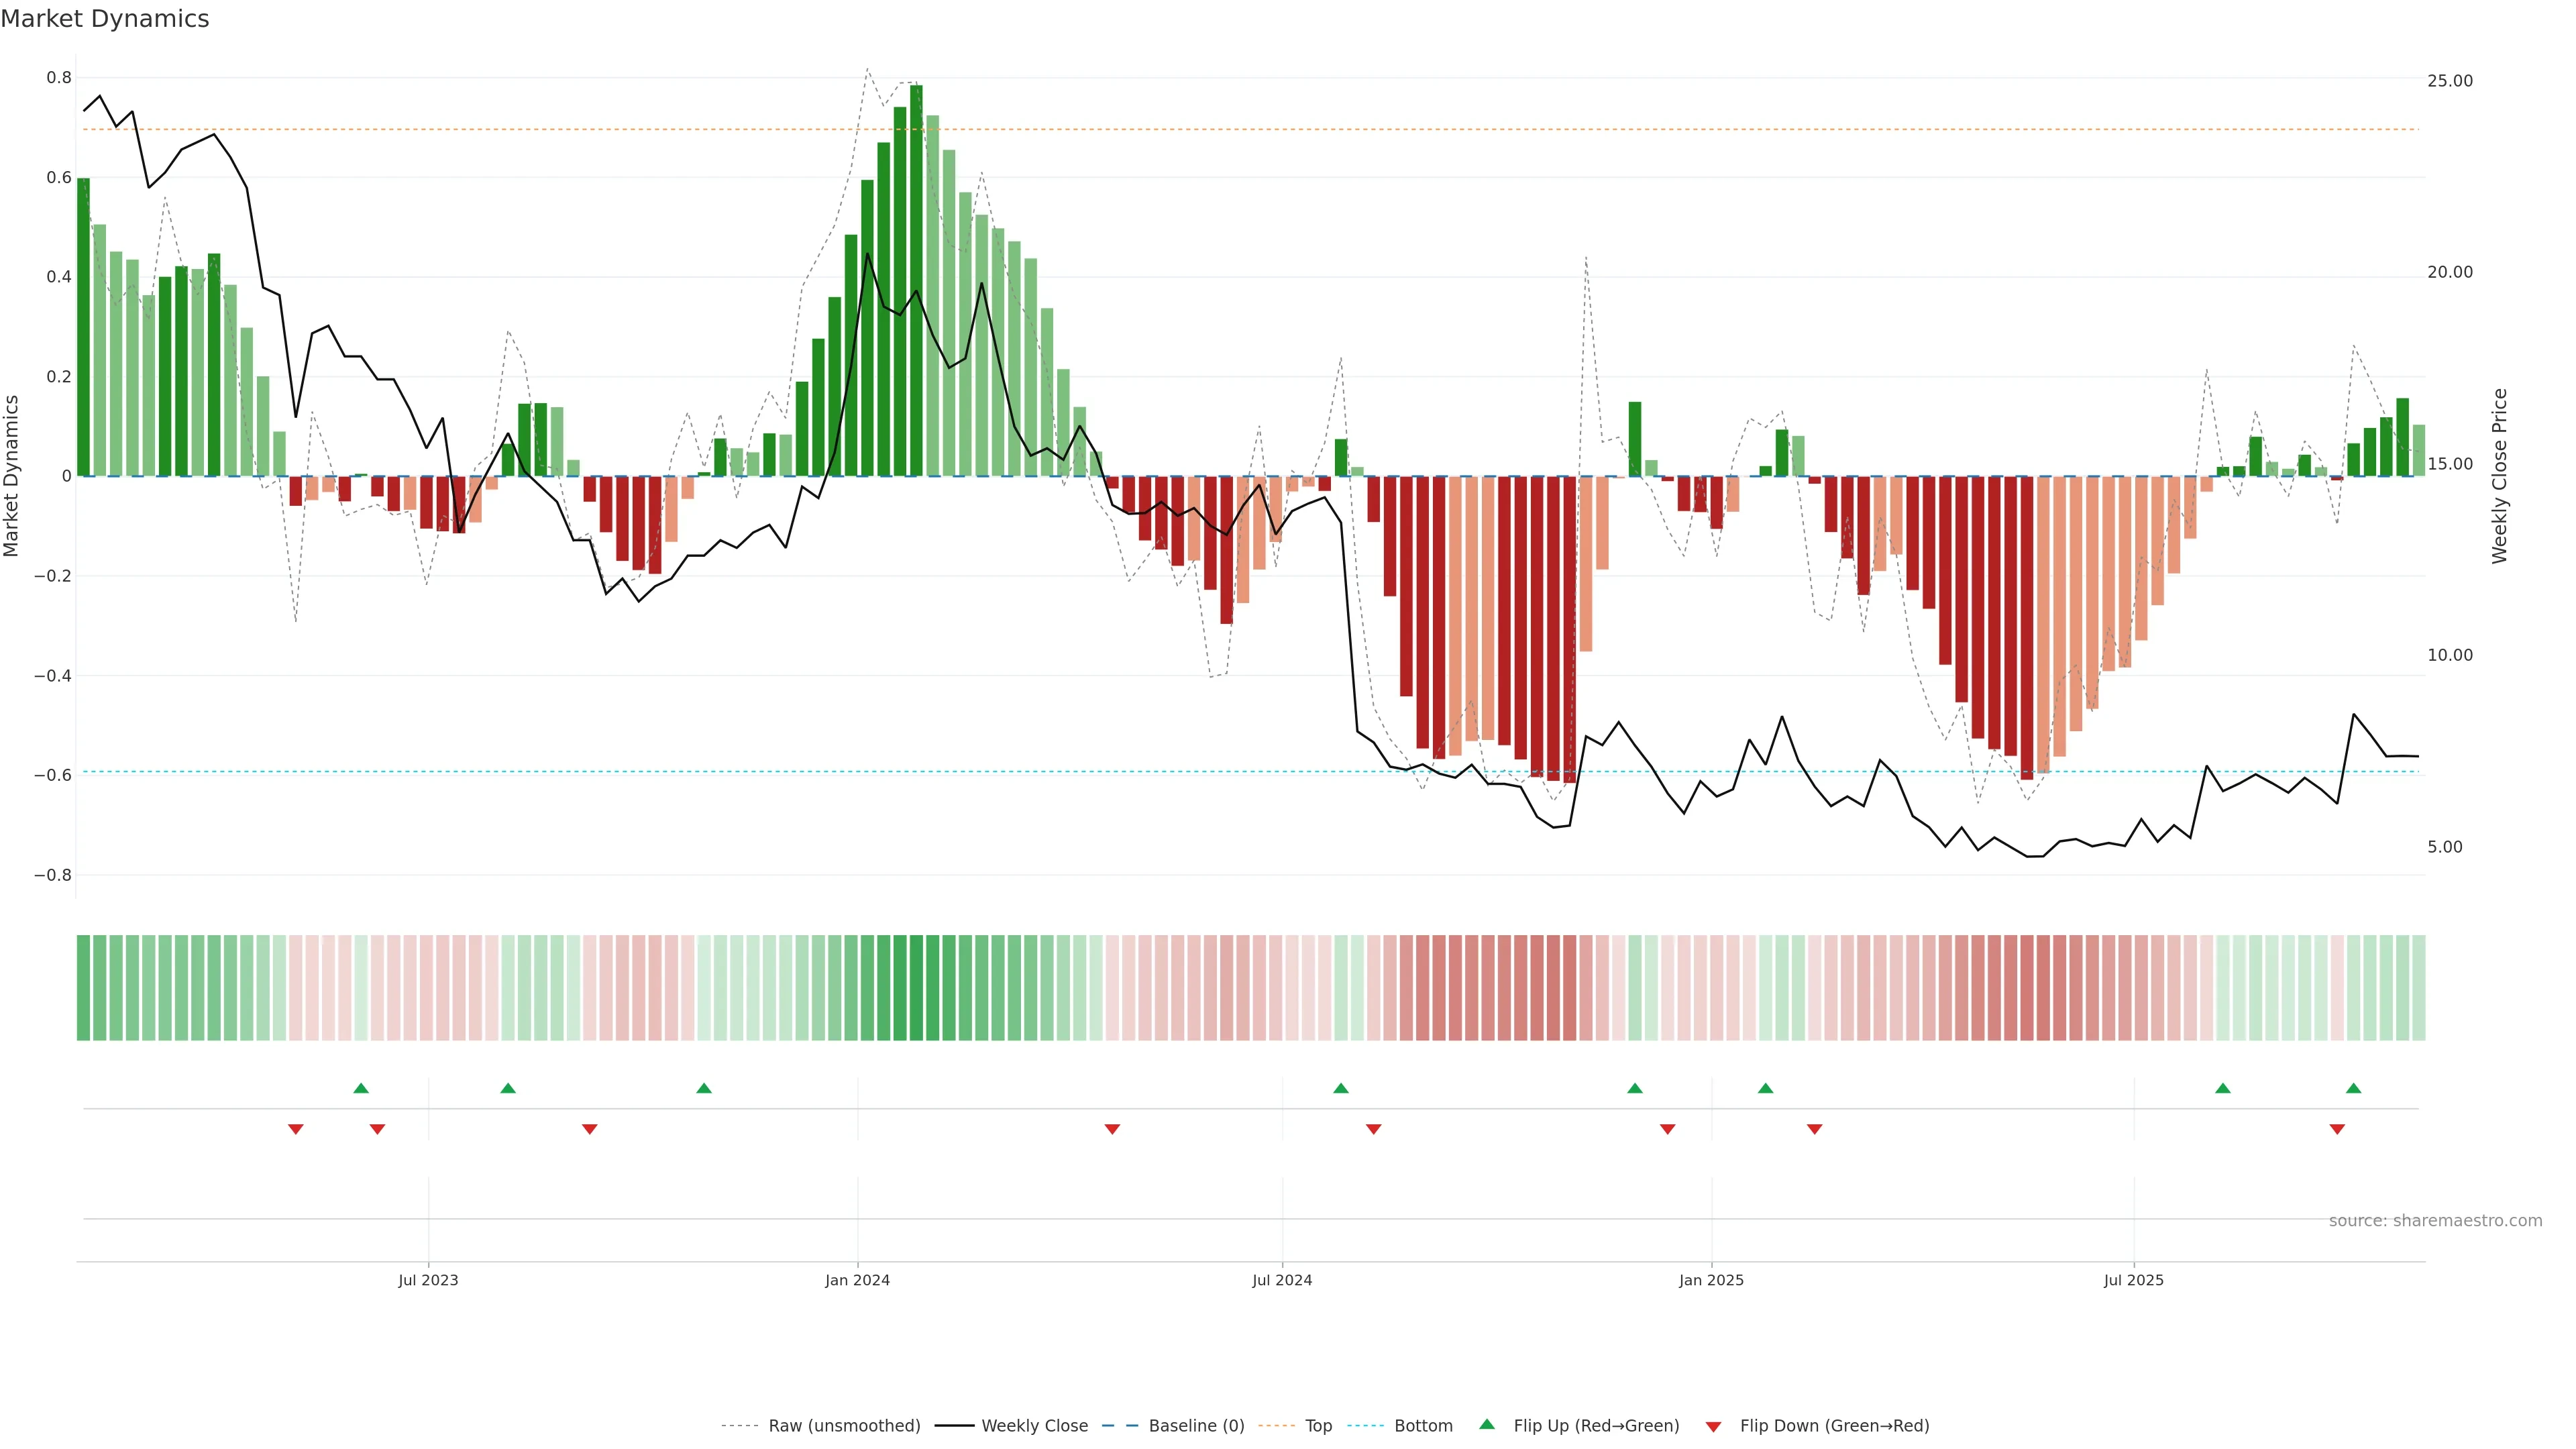Click the Jul 2023 x-axis label
The height and width of the screenshot is (1449, 2576).
428,1280
